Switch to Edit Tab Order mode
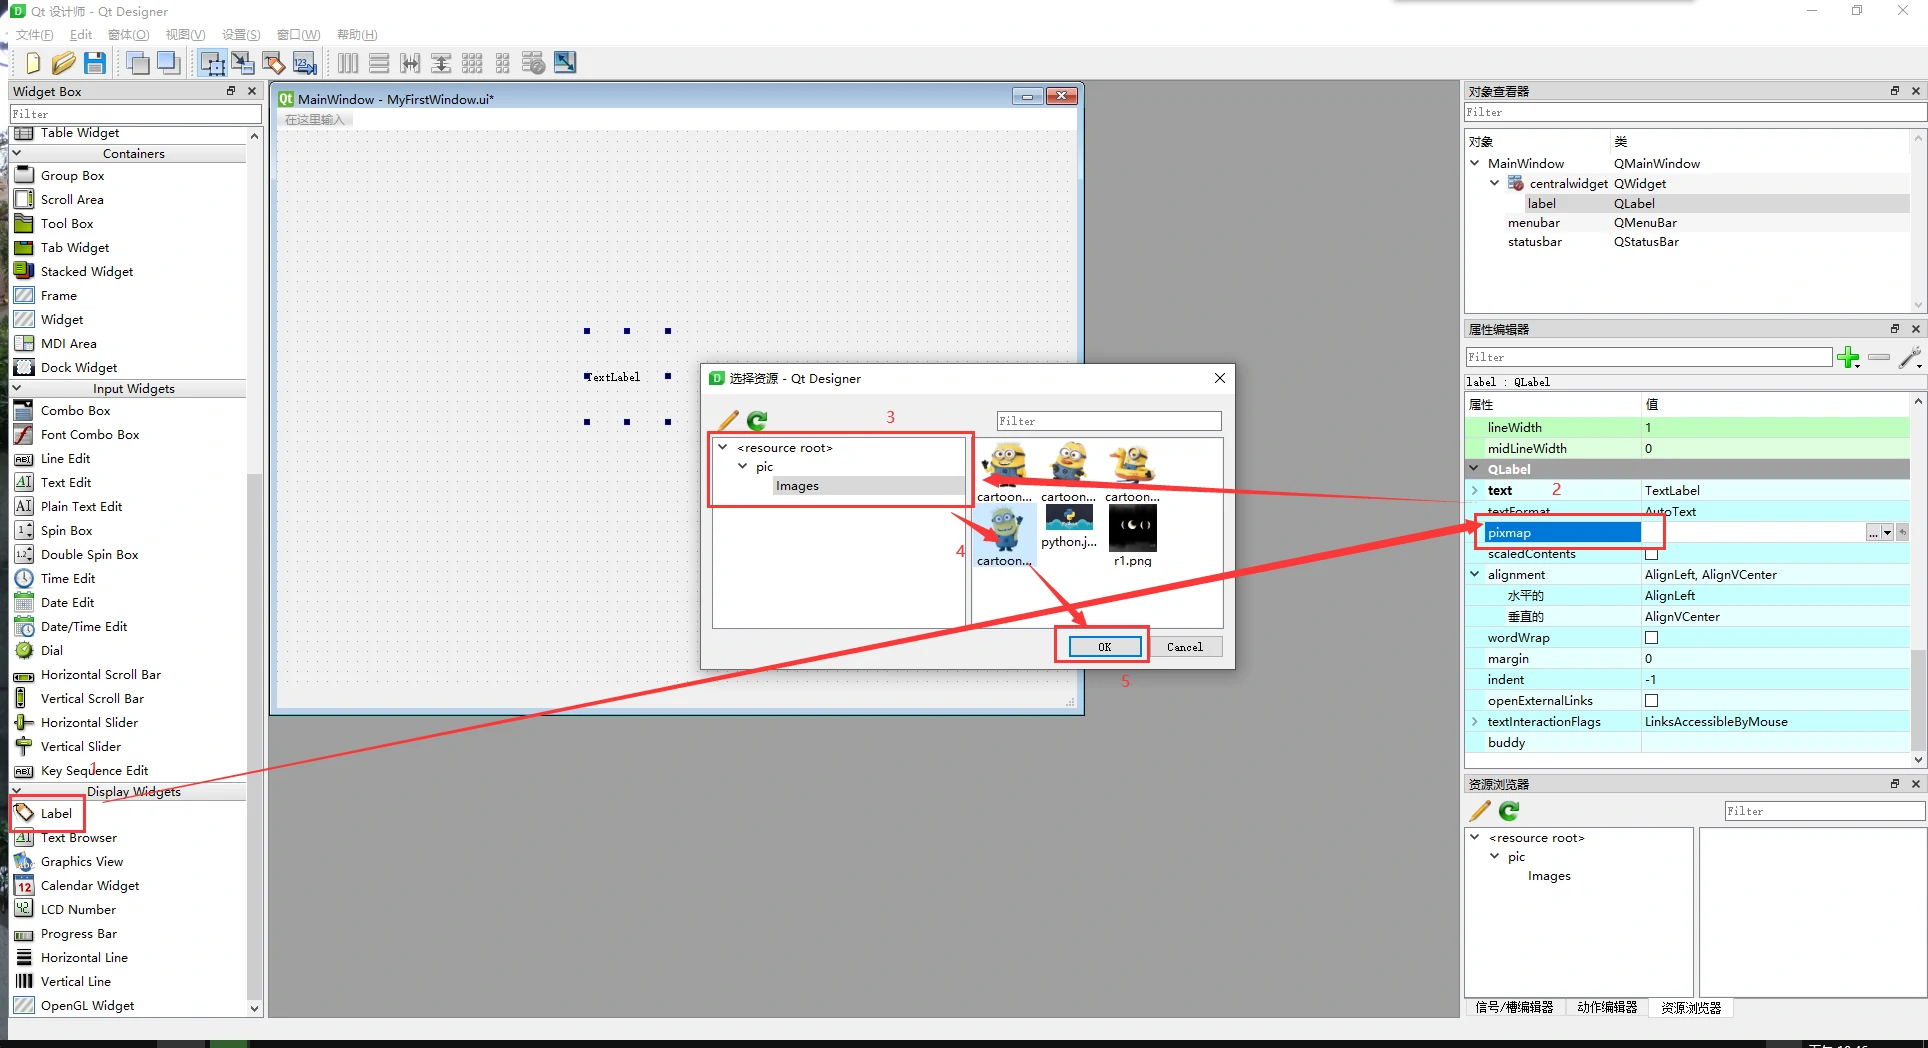The image size is (1928, 1048). [305, 63]
